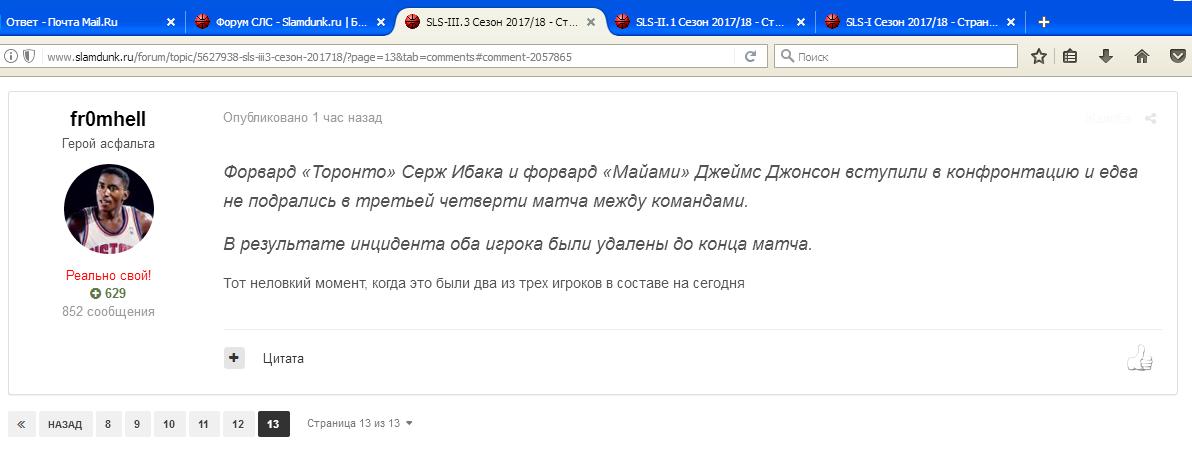The height and width of the screenshot is (449, 1192).
Task: Click tracking protection shield icon
Action: (29, 57)
